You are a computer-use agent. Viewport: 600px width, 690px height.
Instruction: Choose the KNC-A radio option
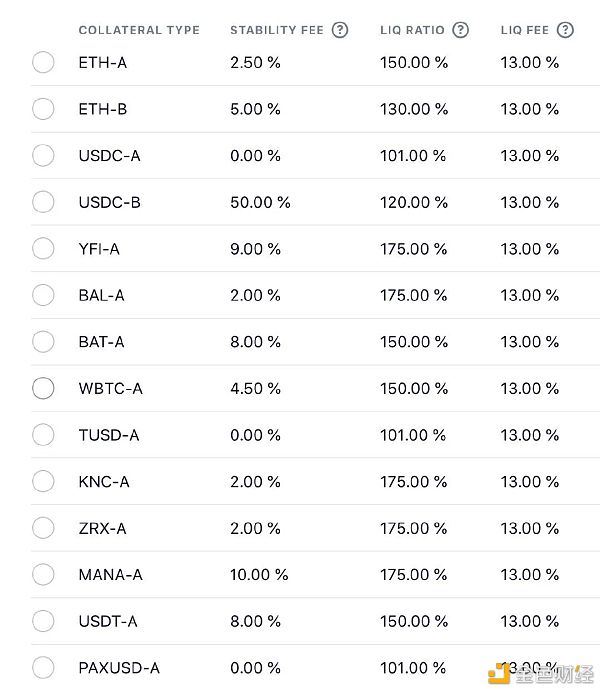(43, 481)
